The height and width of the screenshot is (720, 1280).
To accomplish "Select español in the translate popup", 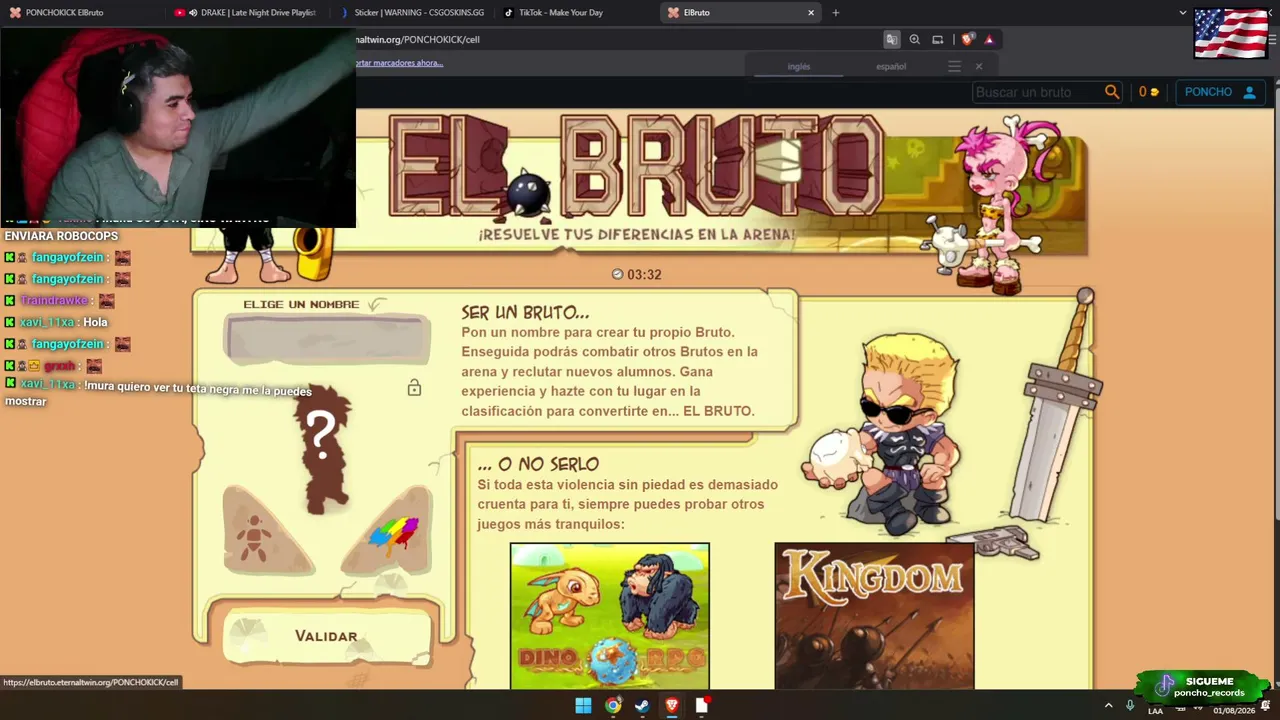I will 891,67.
